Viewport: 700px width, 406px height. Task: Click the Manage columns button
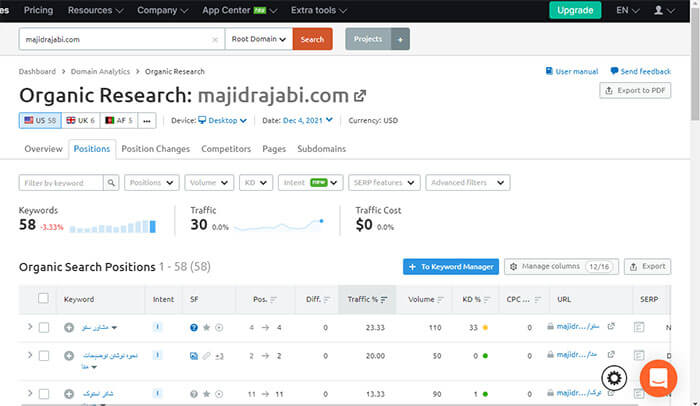click(x=561, y=267)
